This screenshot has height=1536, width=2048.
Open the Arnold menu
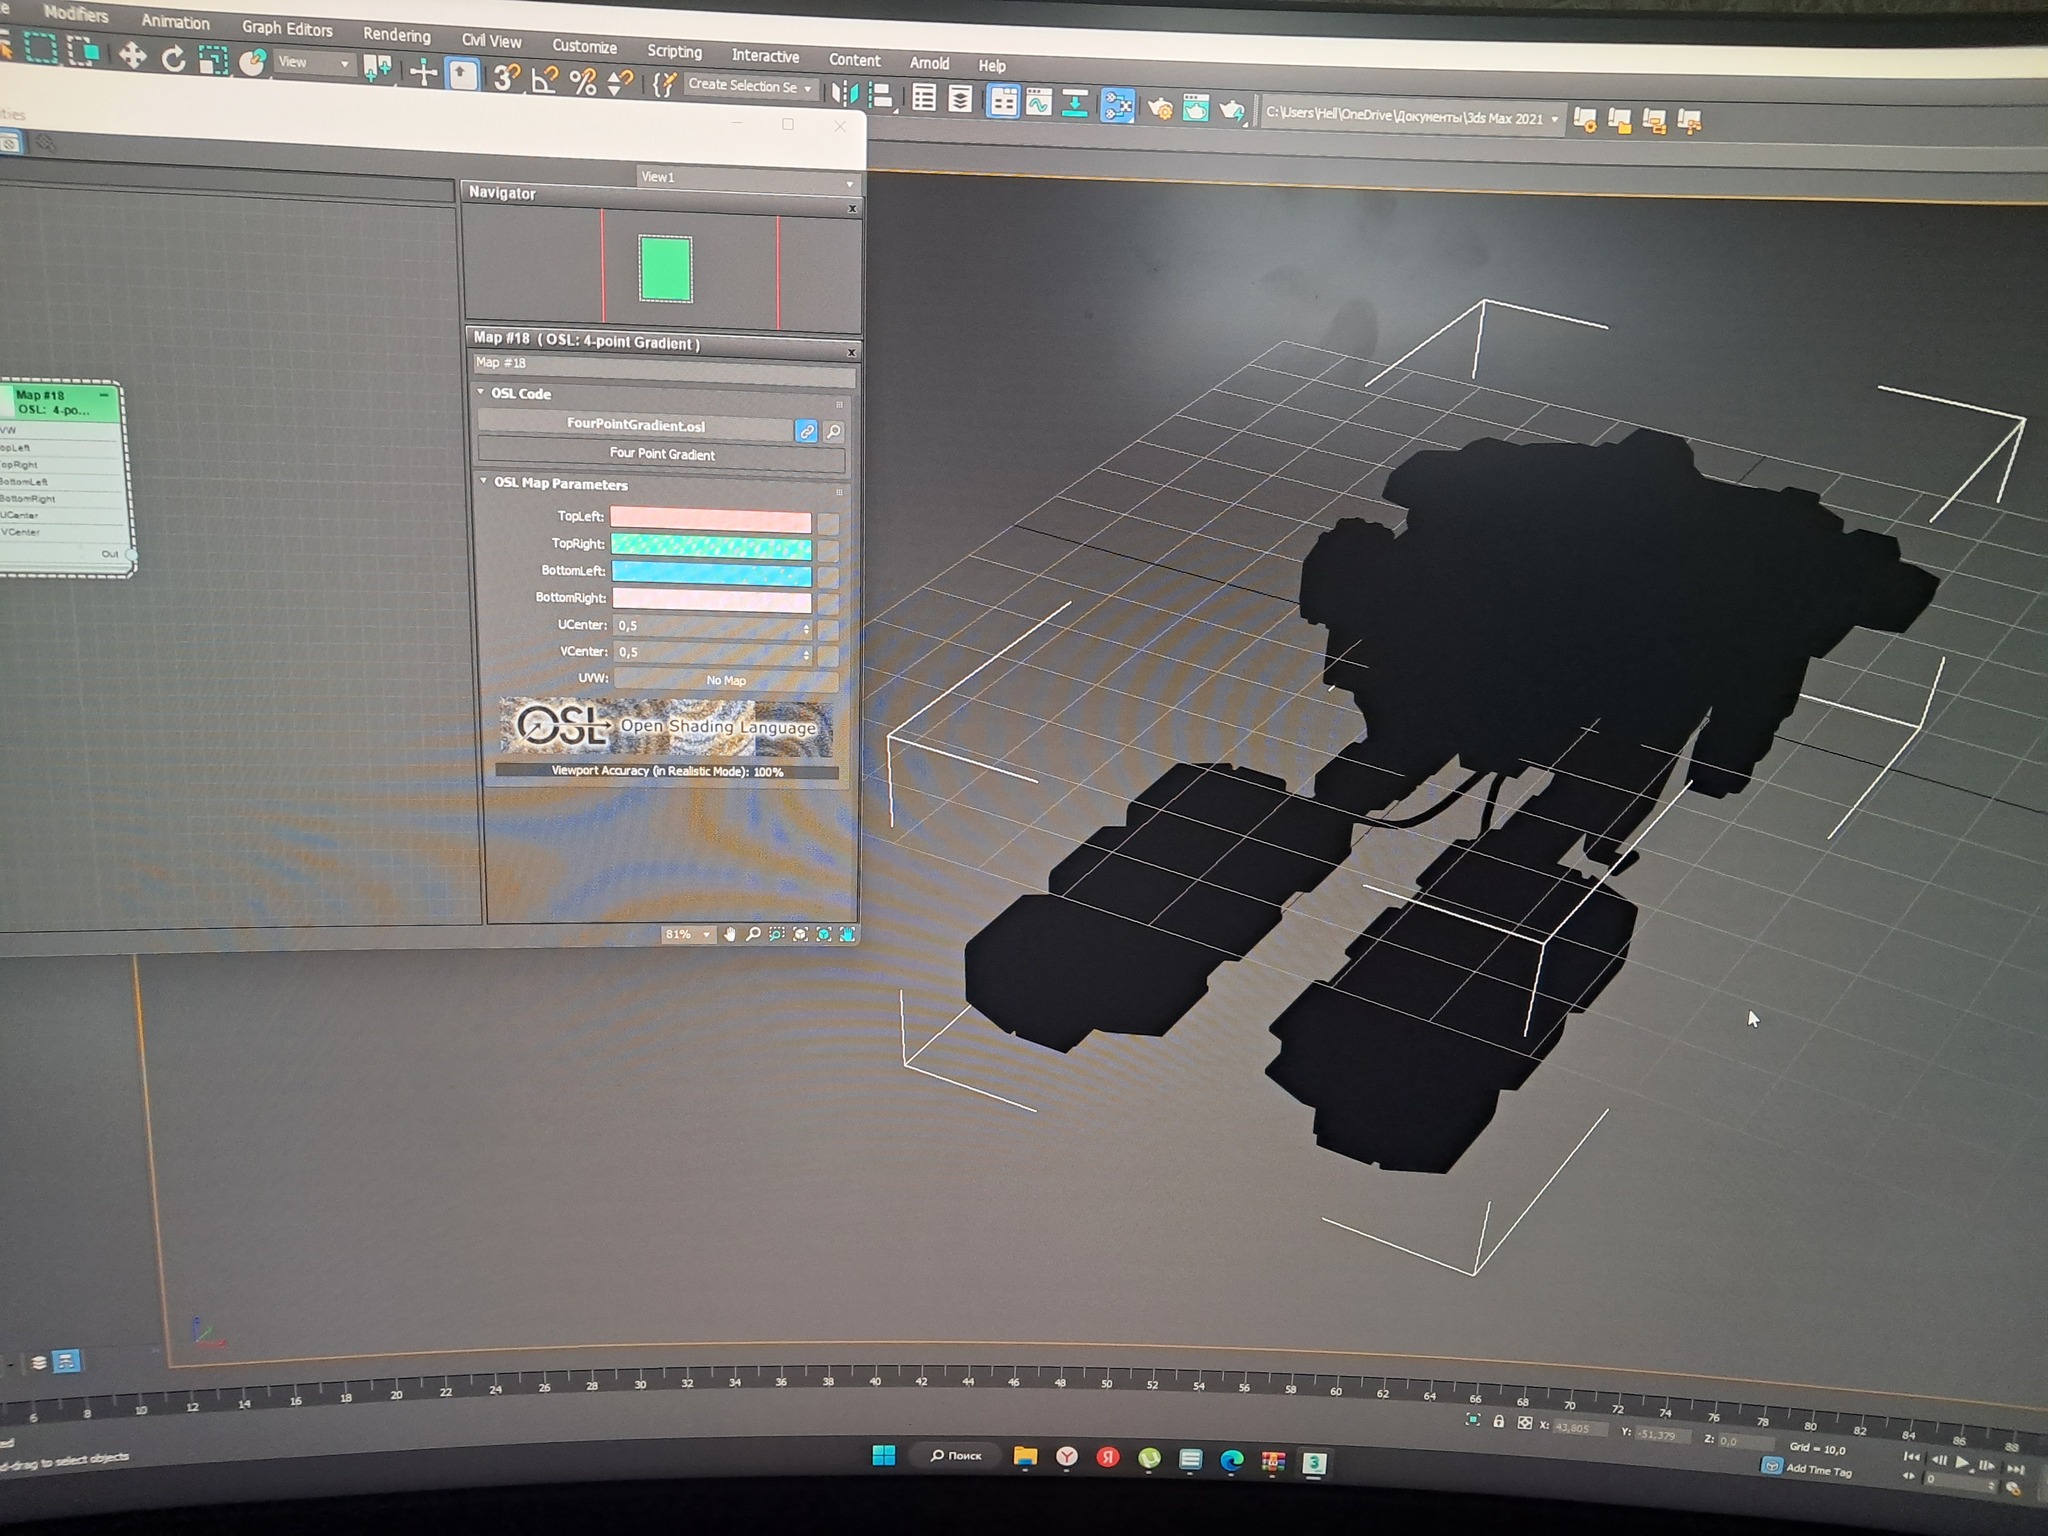[929, 63]
